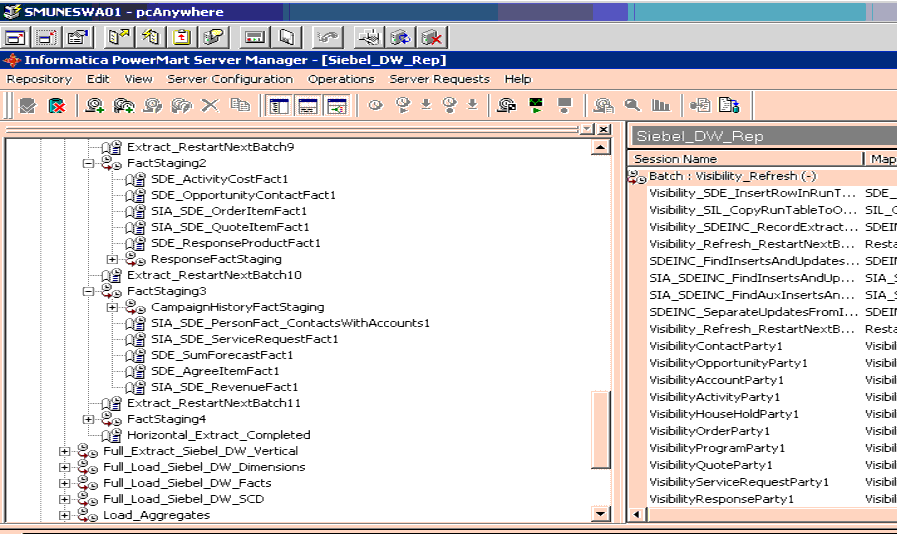
Task: Click the Copy toolbar icon
Action: click(240, 105)
